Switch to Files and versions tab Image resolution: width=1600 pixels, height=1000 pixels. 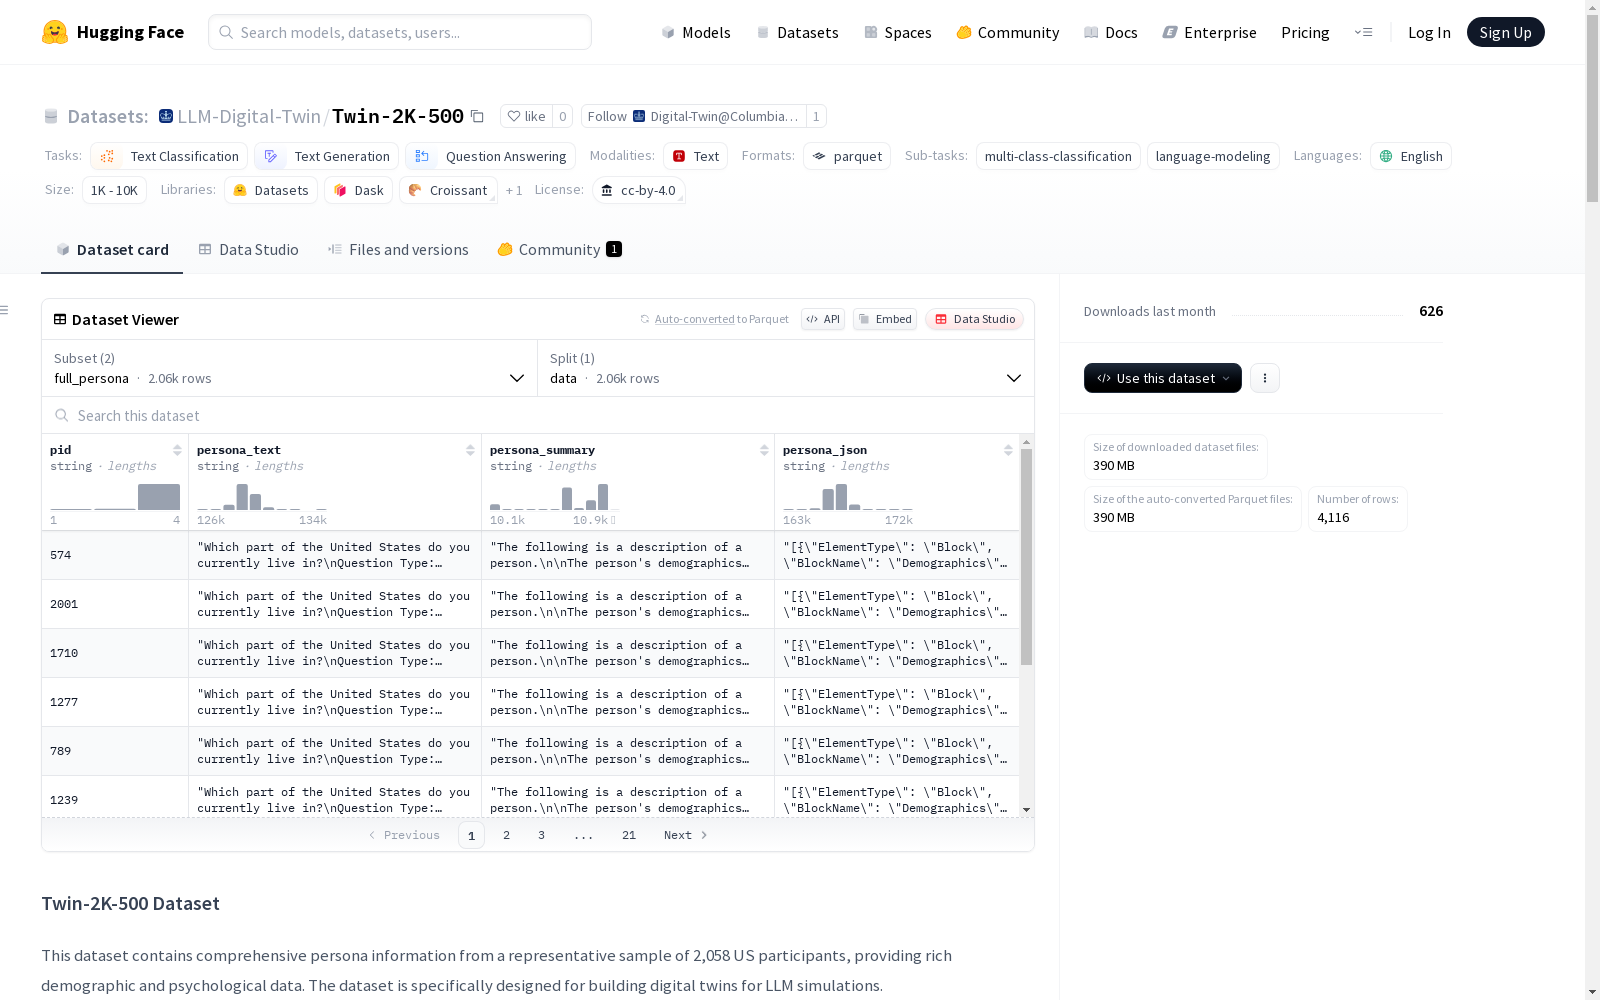[398, 250]
